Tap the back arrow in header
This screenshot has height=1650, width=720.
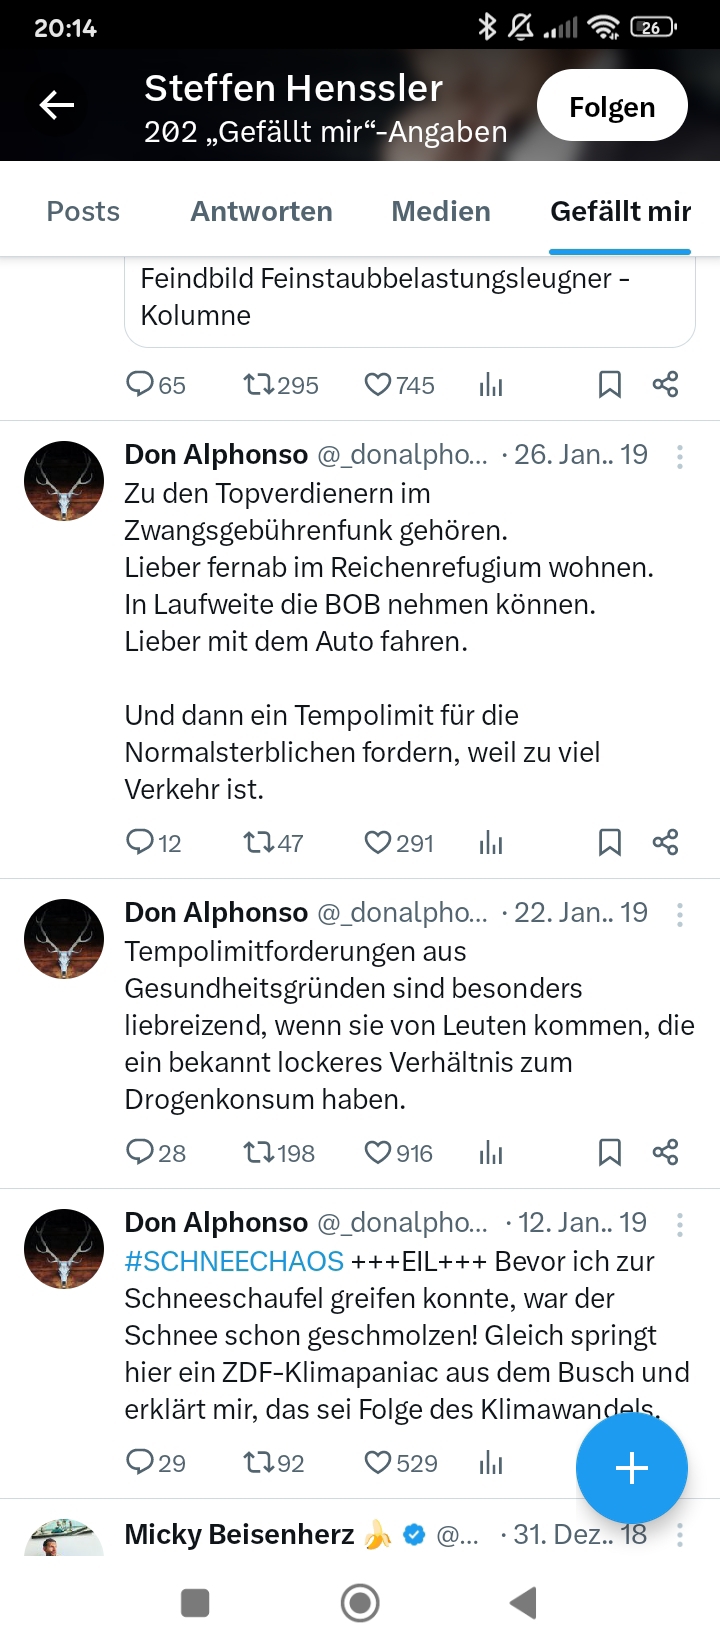(57, 105)
